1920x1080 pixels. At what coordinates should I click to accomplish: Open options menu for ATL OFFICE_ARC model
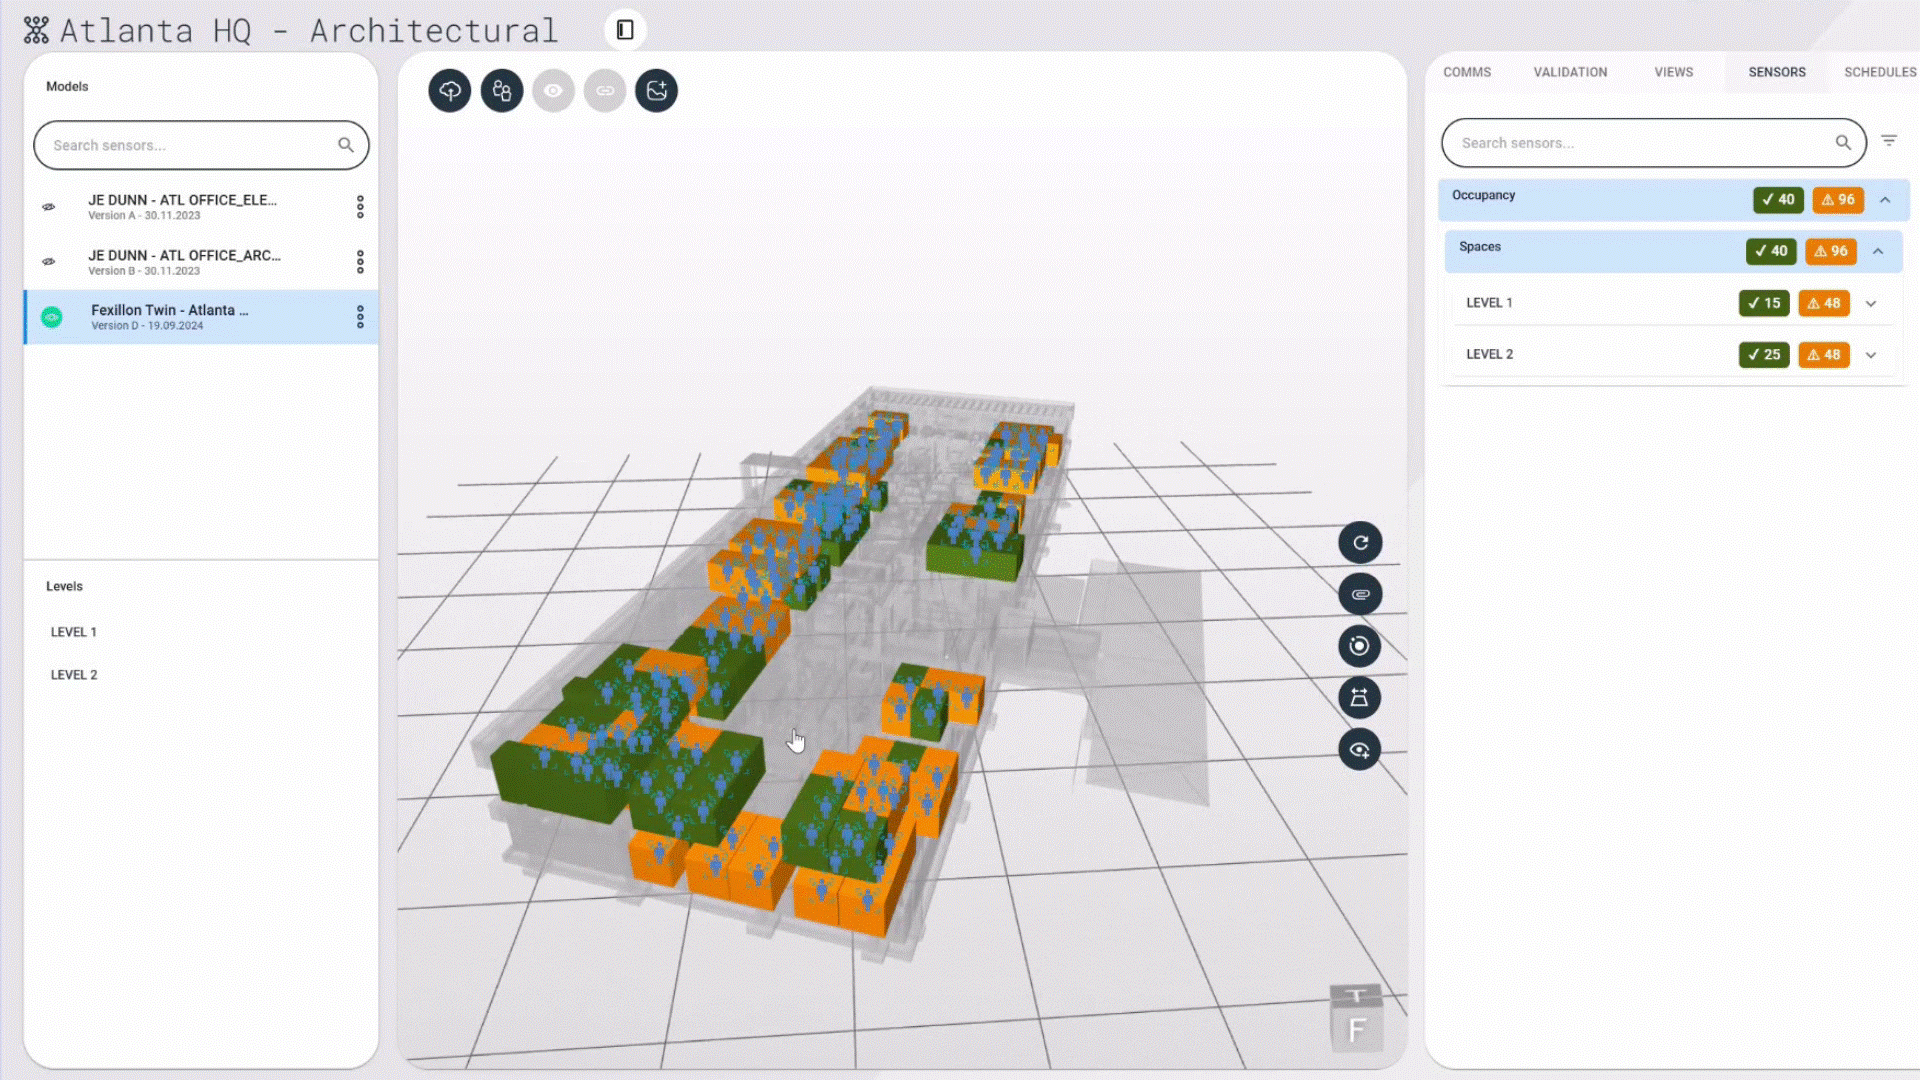[360, 262]
